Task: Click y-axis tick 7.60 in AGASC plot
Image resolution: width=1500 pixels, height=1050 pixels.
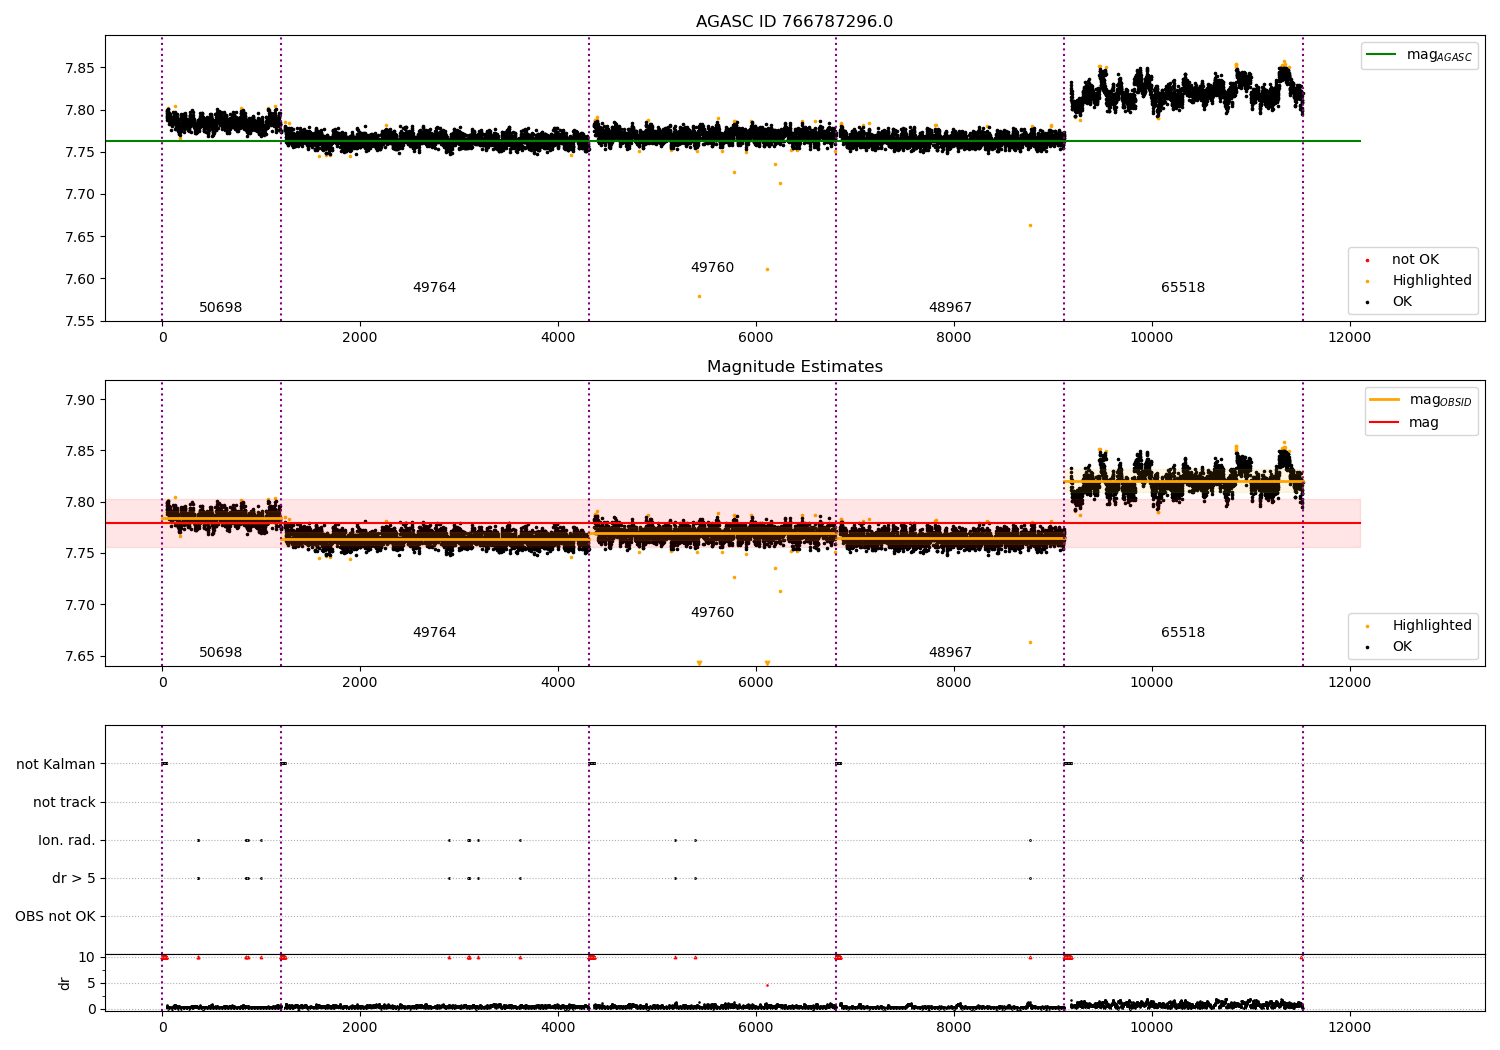Action: tap(80, 279)
